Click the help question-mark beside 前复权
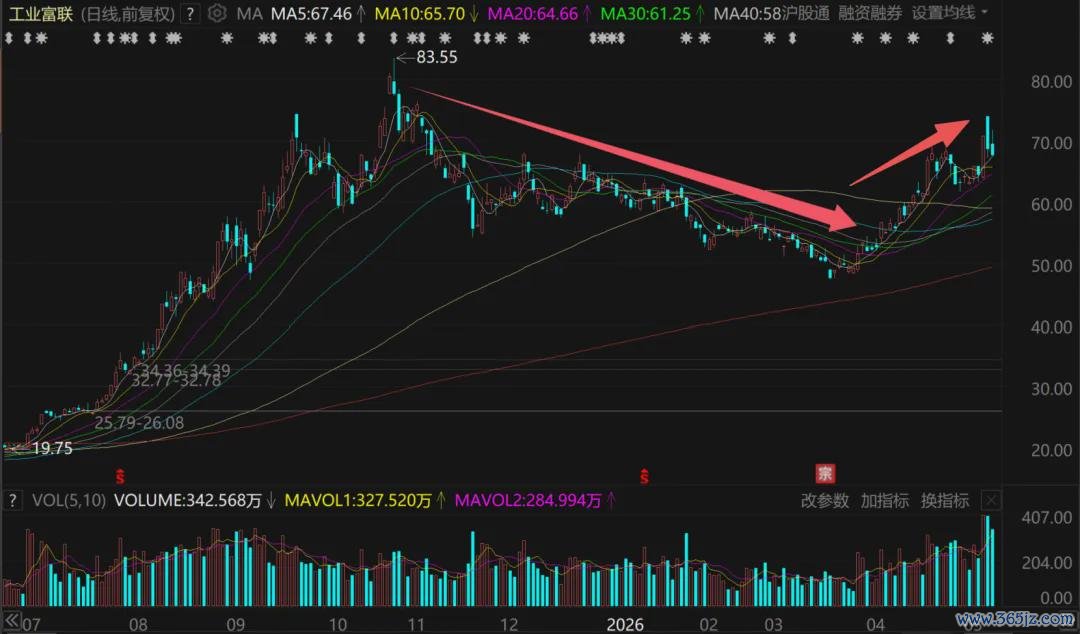The height and width of the screenshot is (634, 1080). [190, 13]
